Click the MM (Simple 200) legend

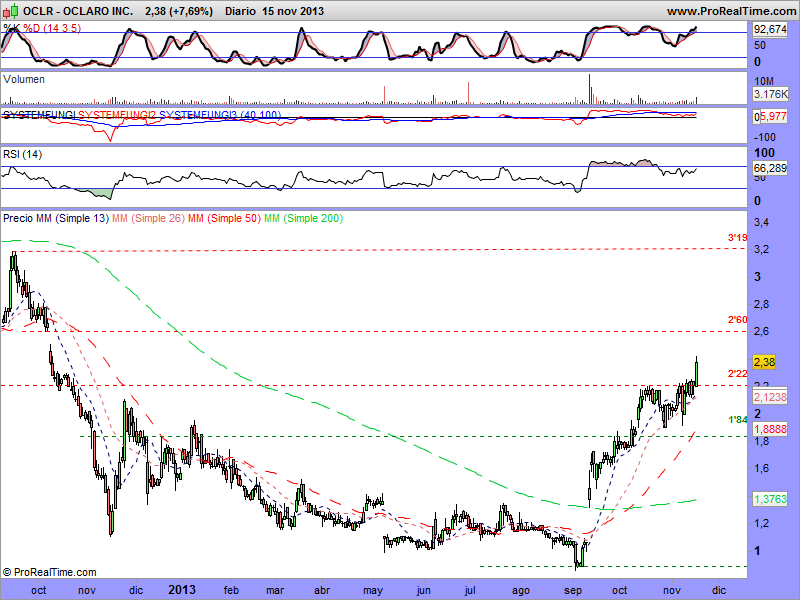(304, 218)
